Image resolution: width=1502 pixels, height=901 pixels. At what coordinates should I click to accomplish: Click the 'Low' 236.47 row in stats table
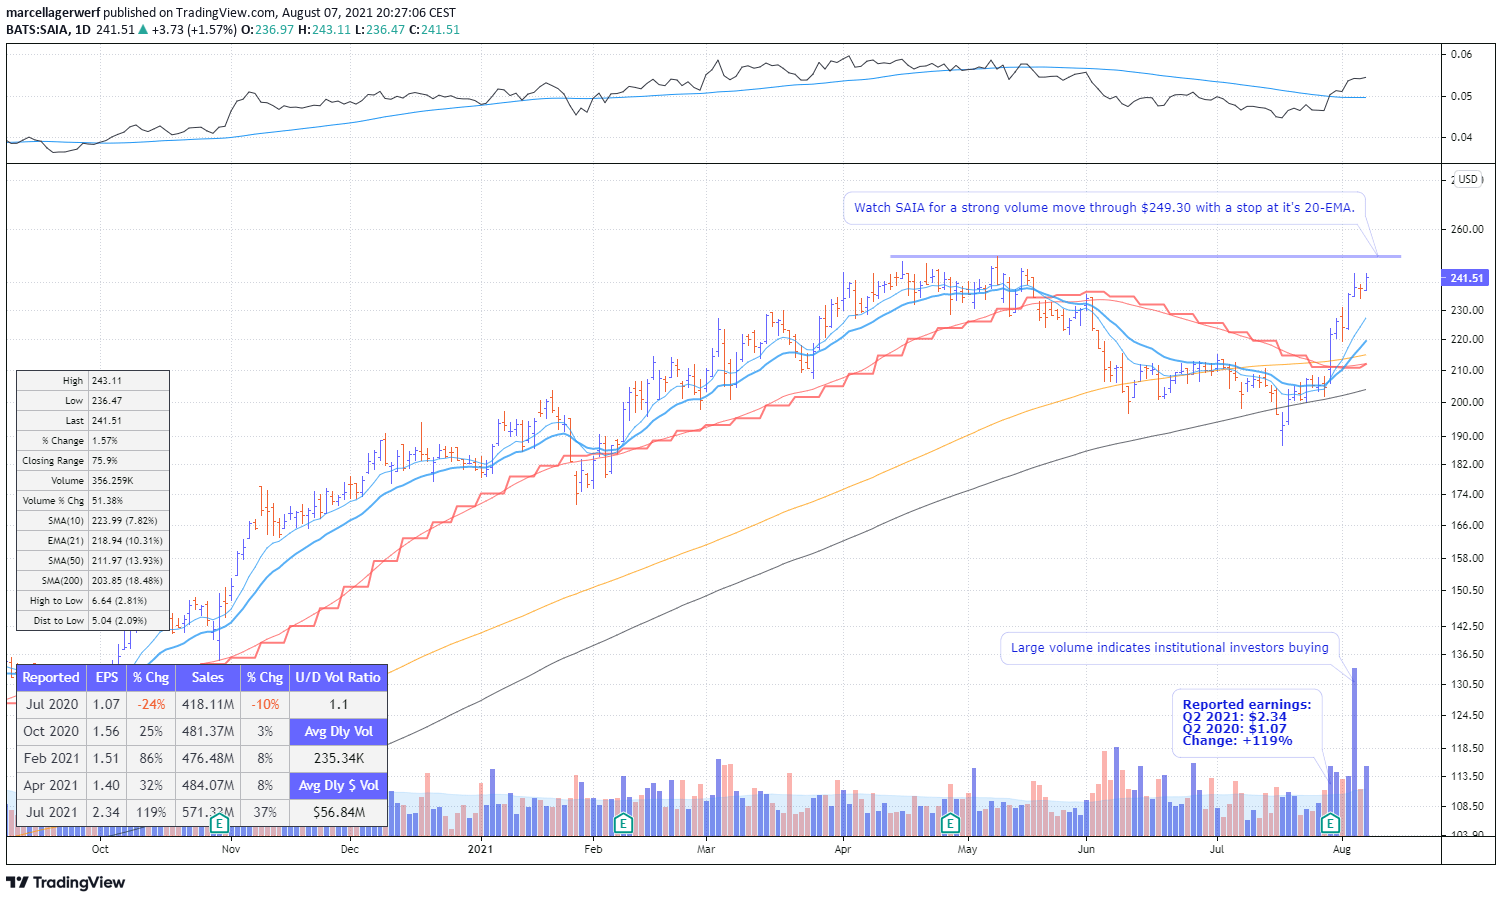93,401
